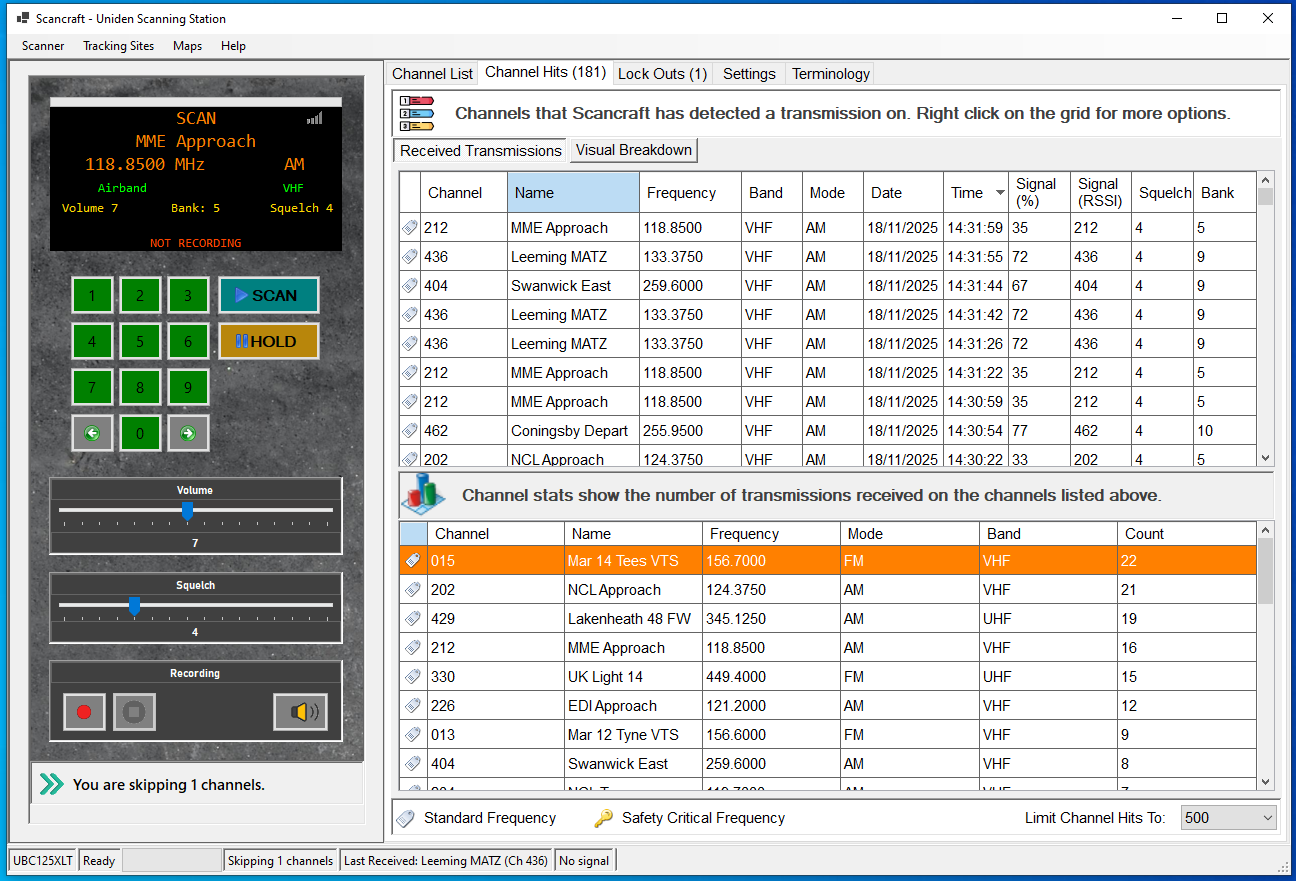Click tag icon beside Mar 14 Tees VTS
Viewport: 1296px width, 881px height.
pyautogui.click(x=413, y=561)
